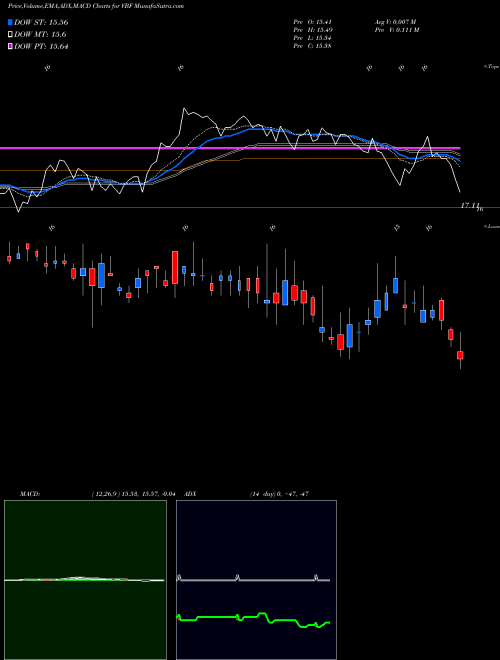This screenshot has height=660, width=500.
Task: Click the horizontal magenta DOW PT line
Action: [230, 148]
